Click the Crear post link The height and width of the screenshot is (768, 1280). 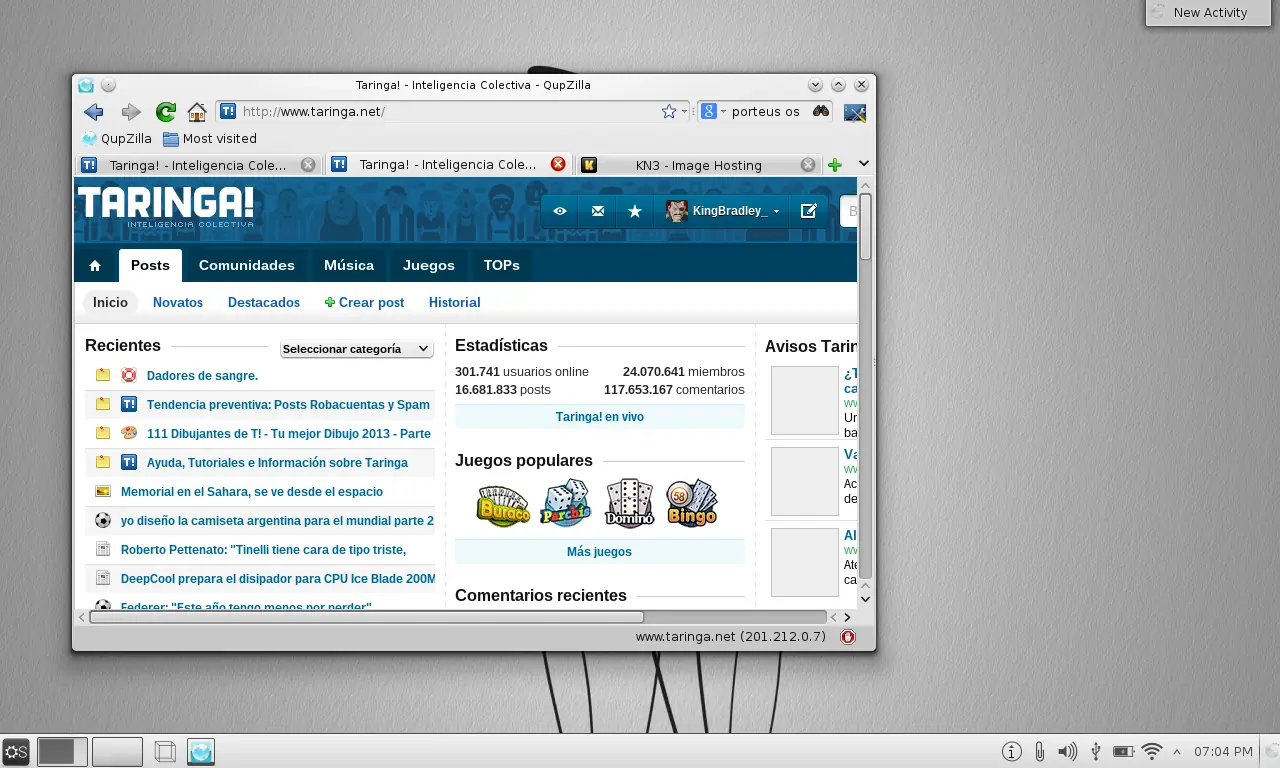365,302
